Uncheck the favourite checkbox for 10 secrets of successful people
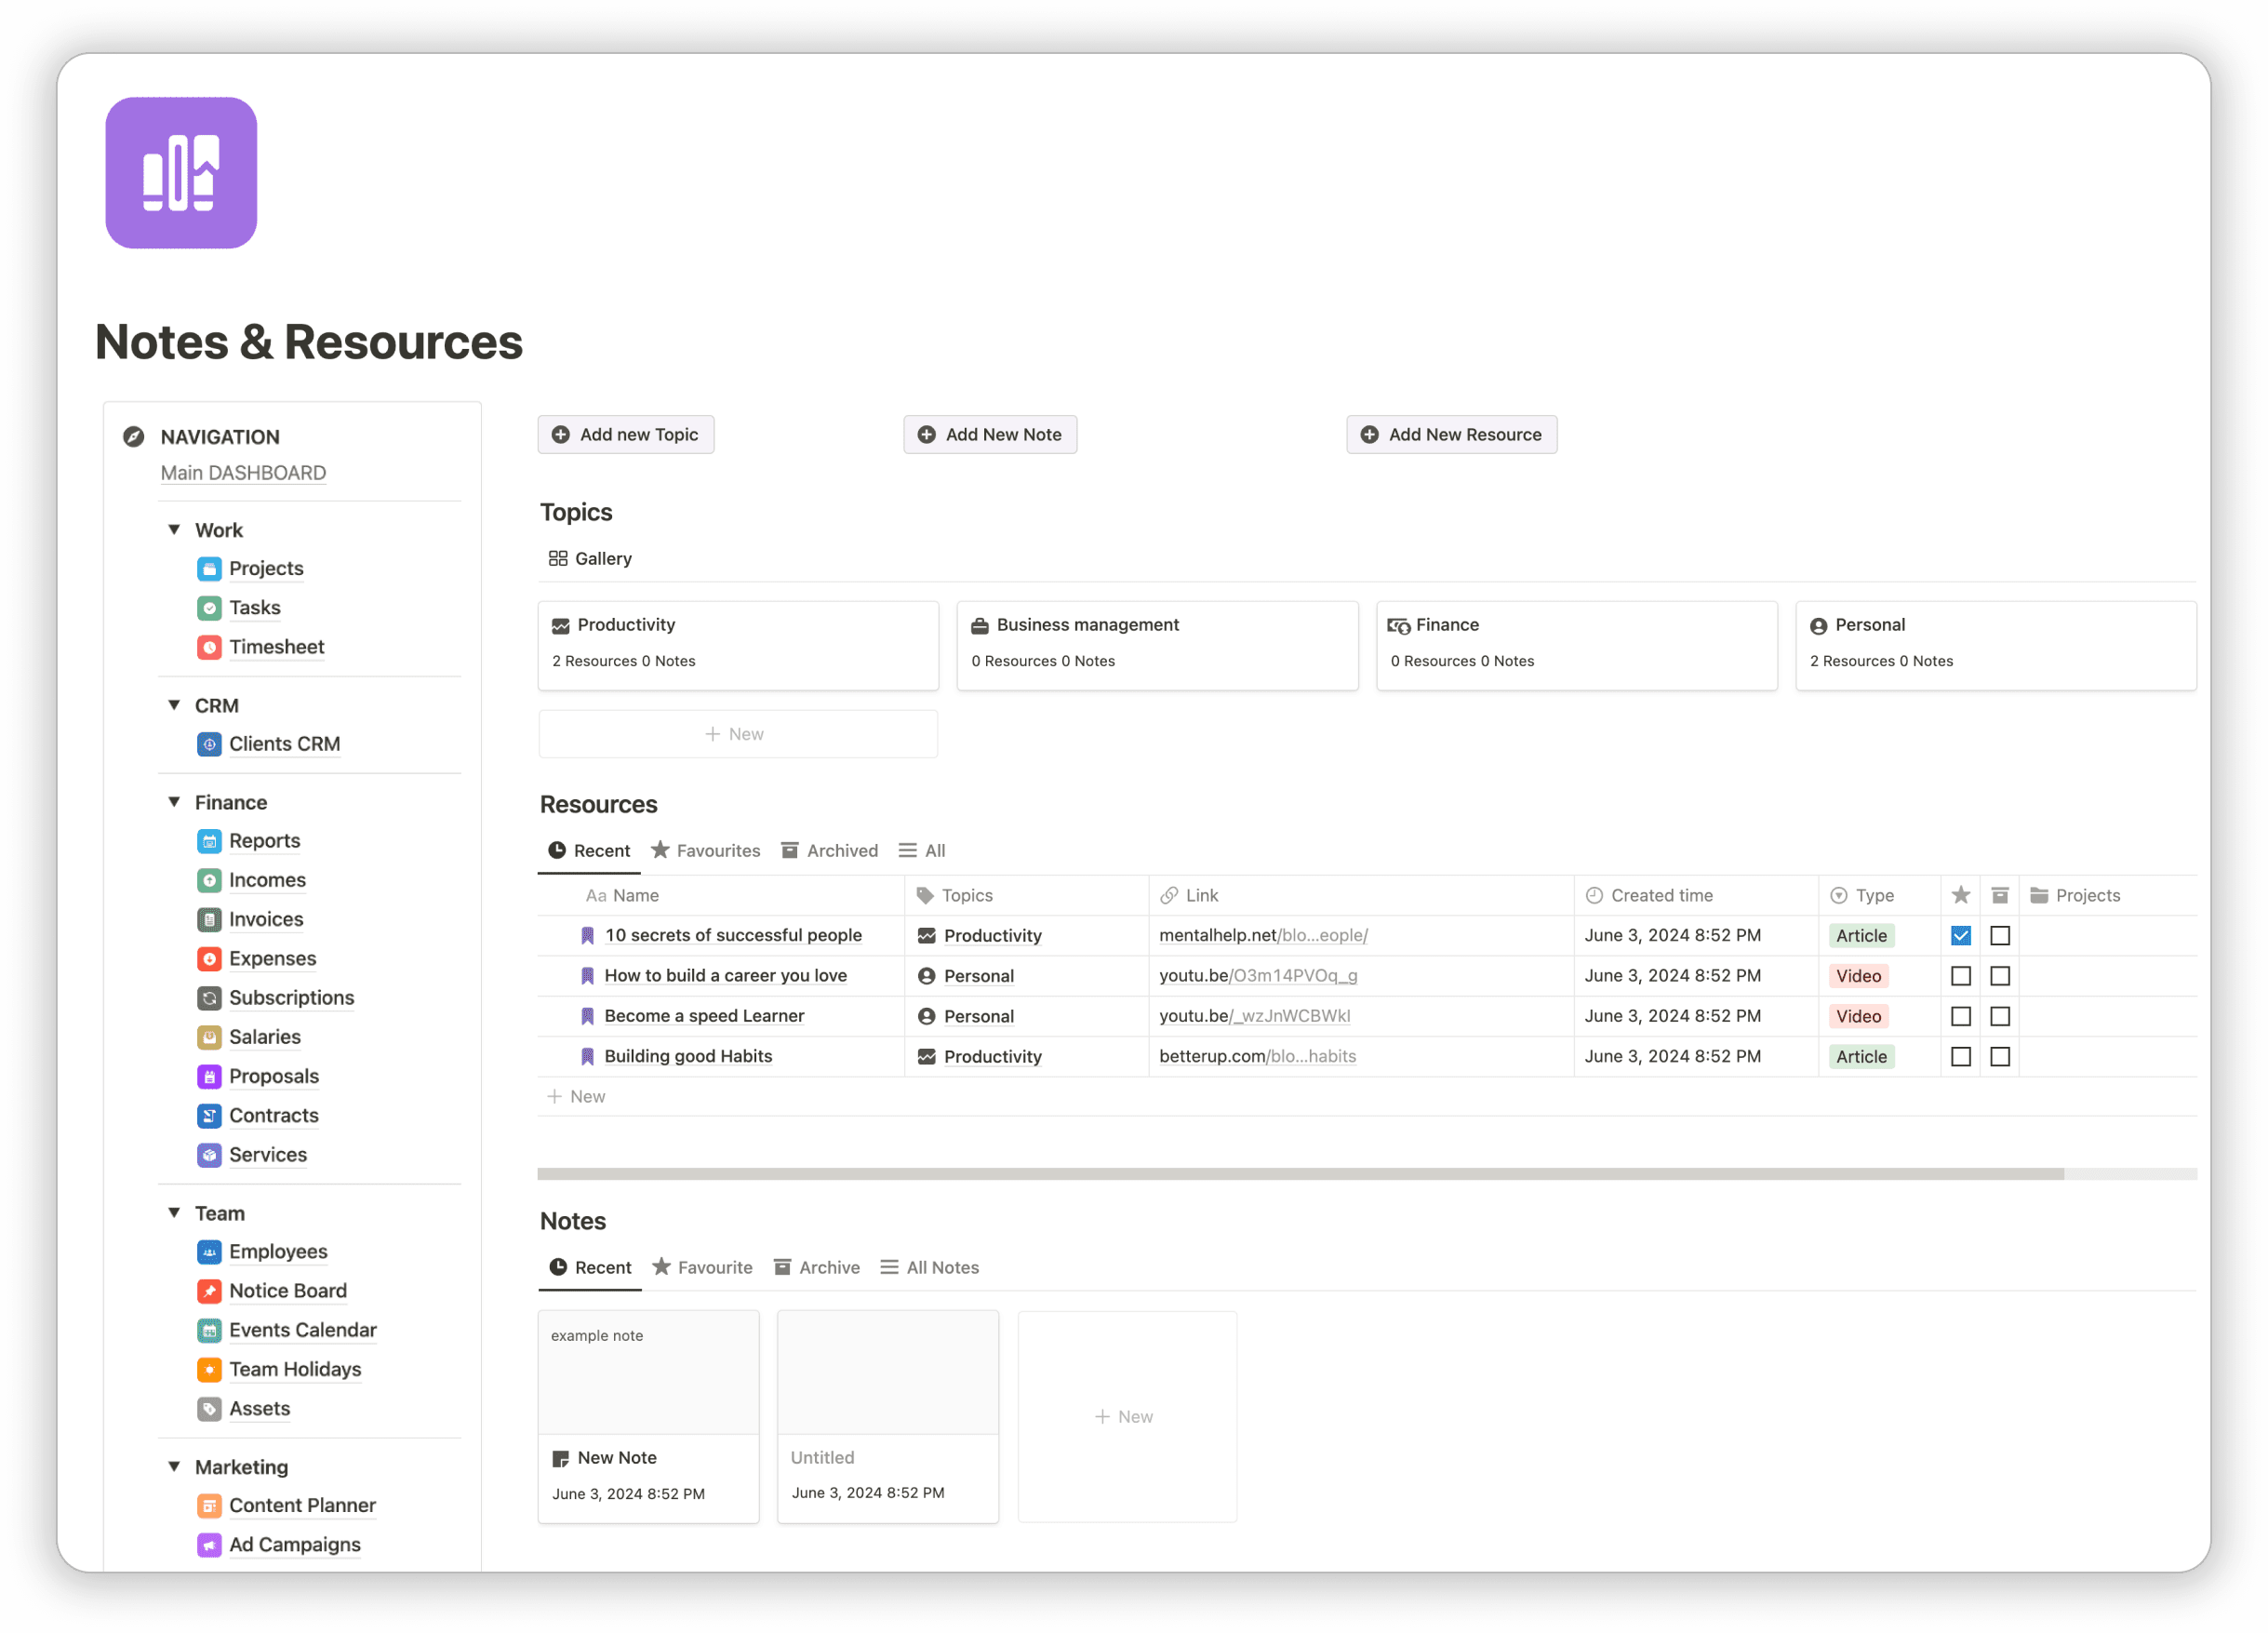This screenshot has width=2268, height=1633. coord(1961,935)
